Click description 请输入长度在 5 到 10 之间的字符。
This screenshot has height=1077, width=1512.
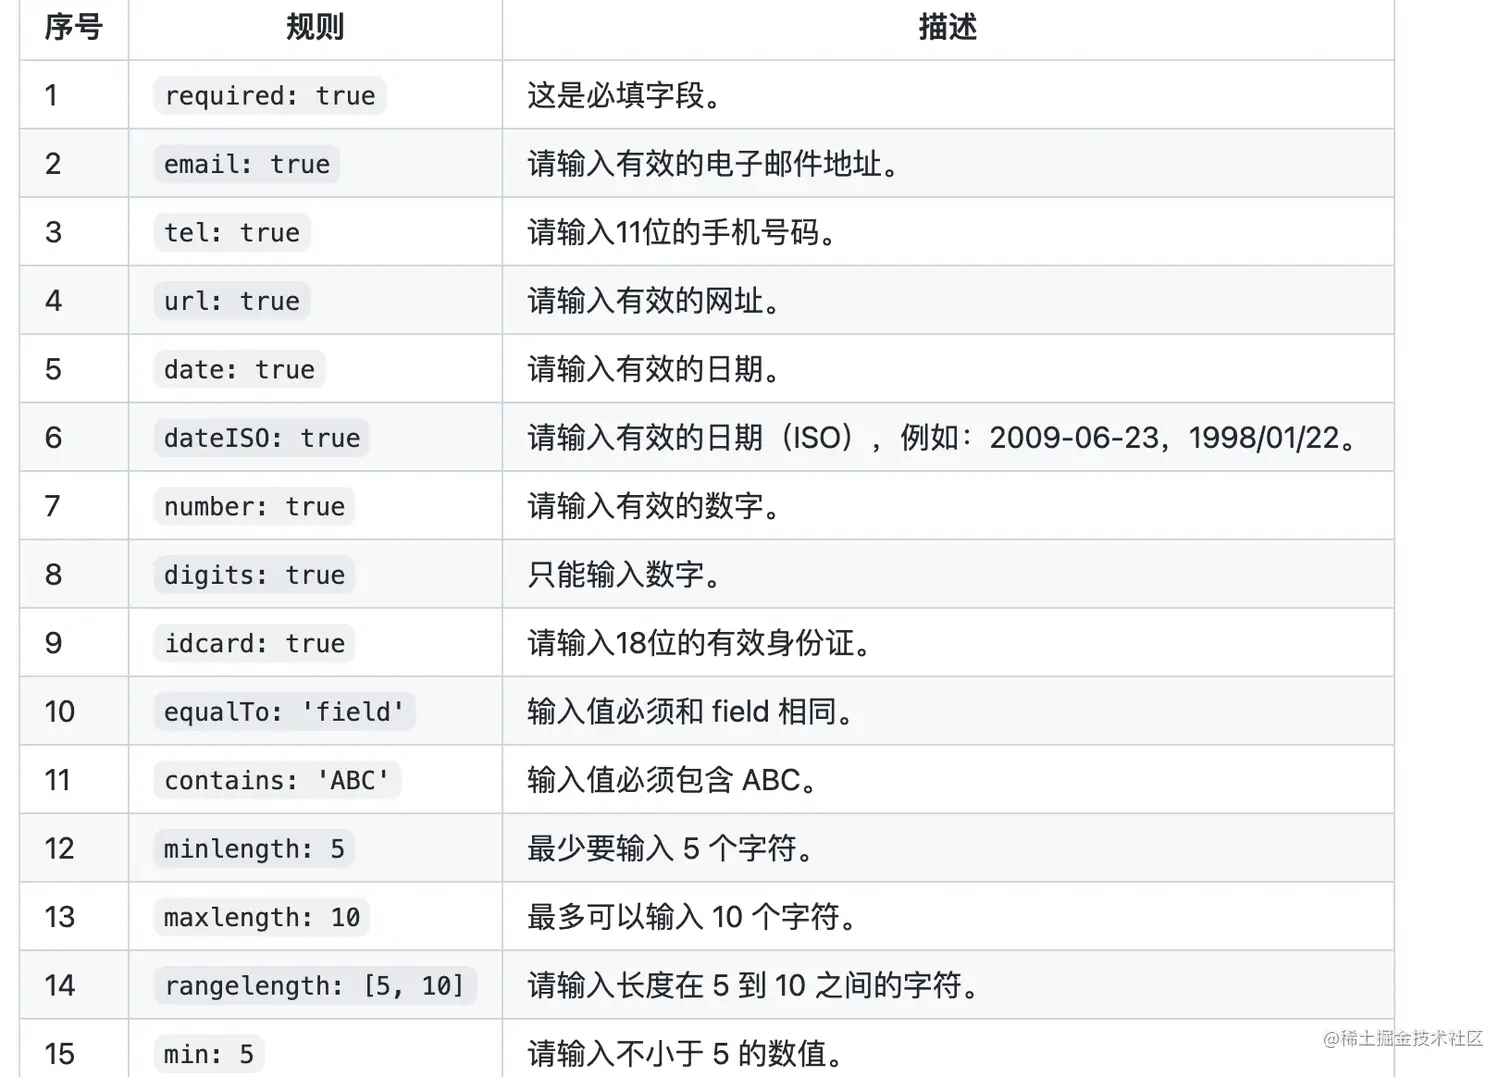(x=753, y=986)
